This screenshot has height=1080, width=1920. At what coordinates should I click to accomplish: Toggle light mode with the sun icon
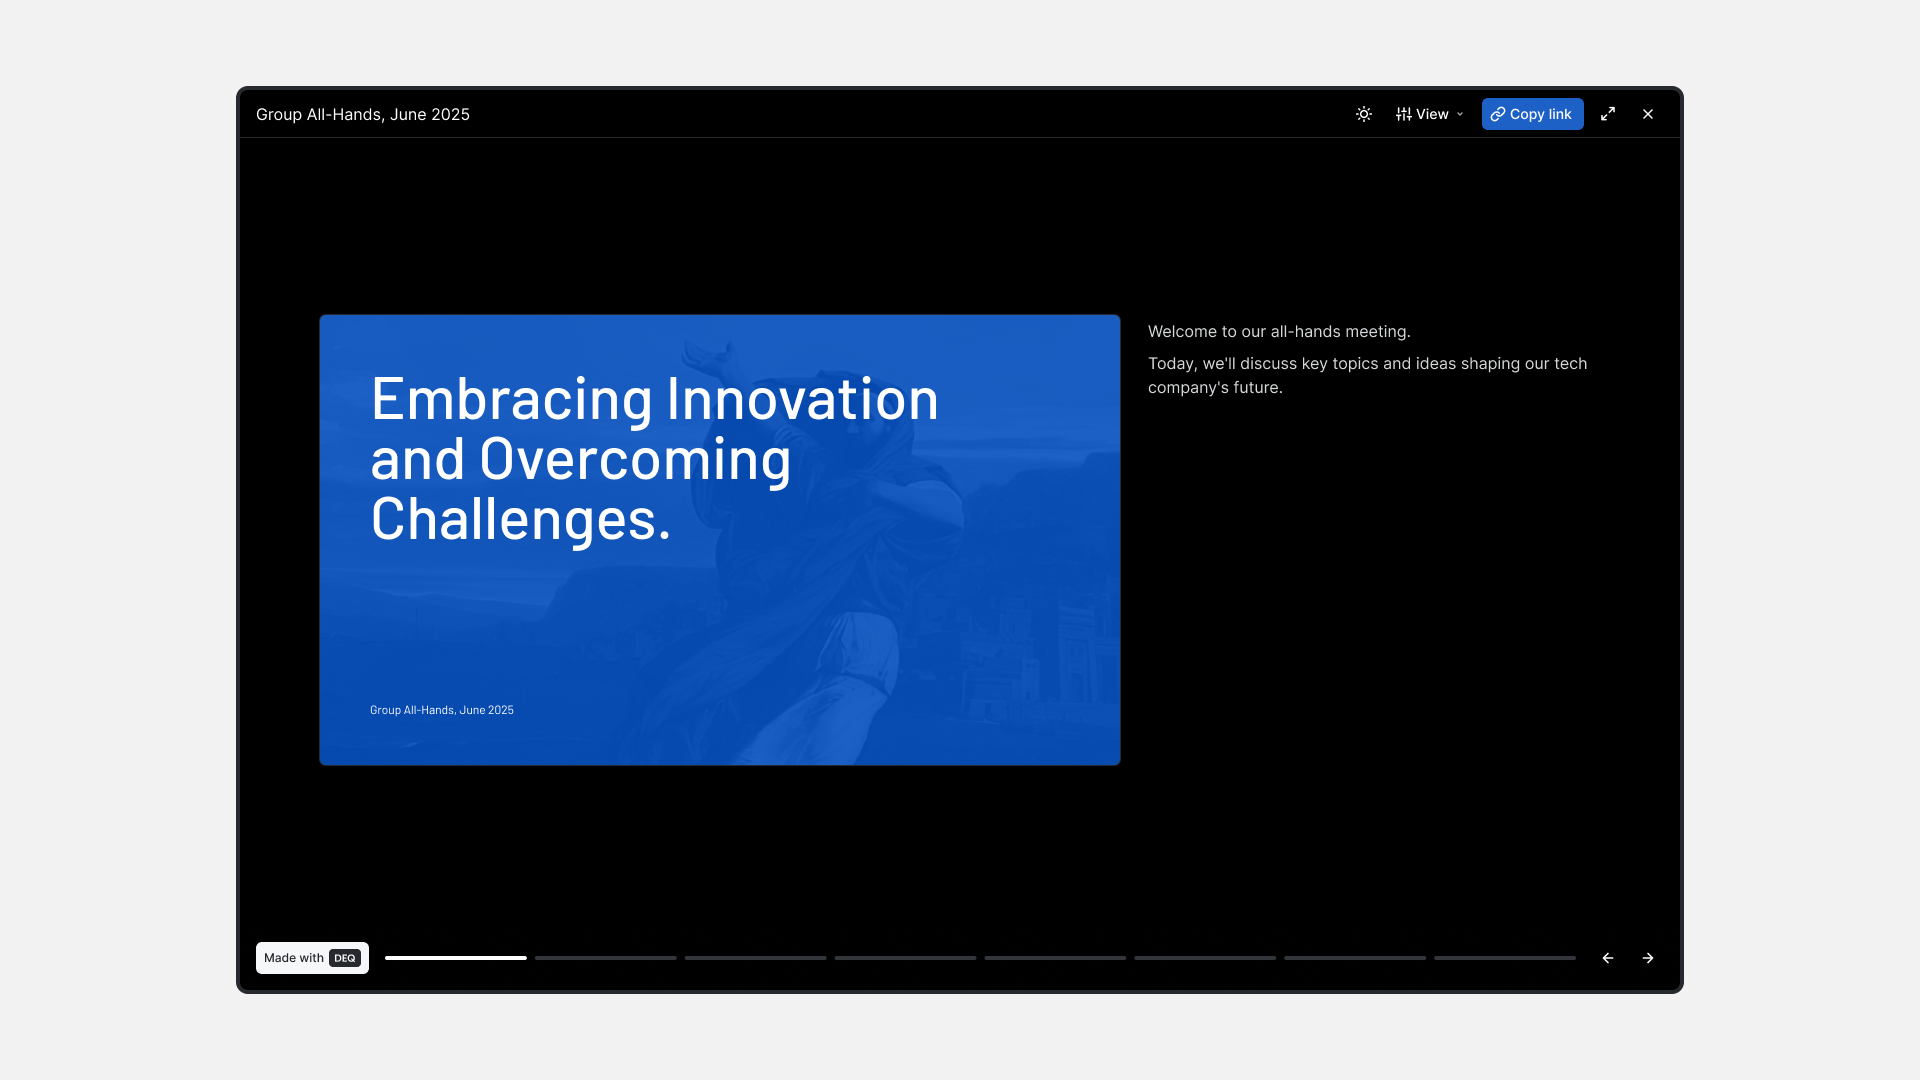[1364, 114]
